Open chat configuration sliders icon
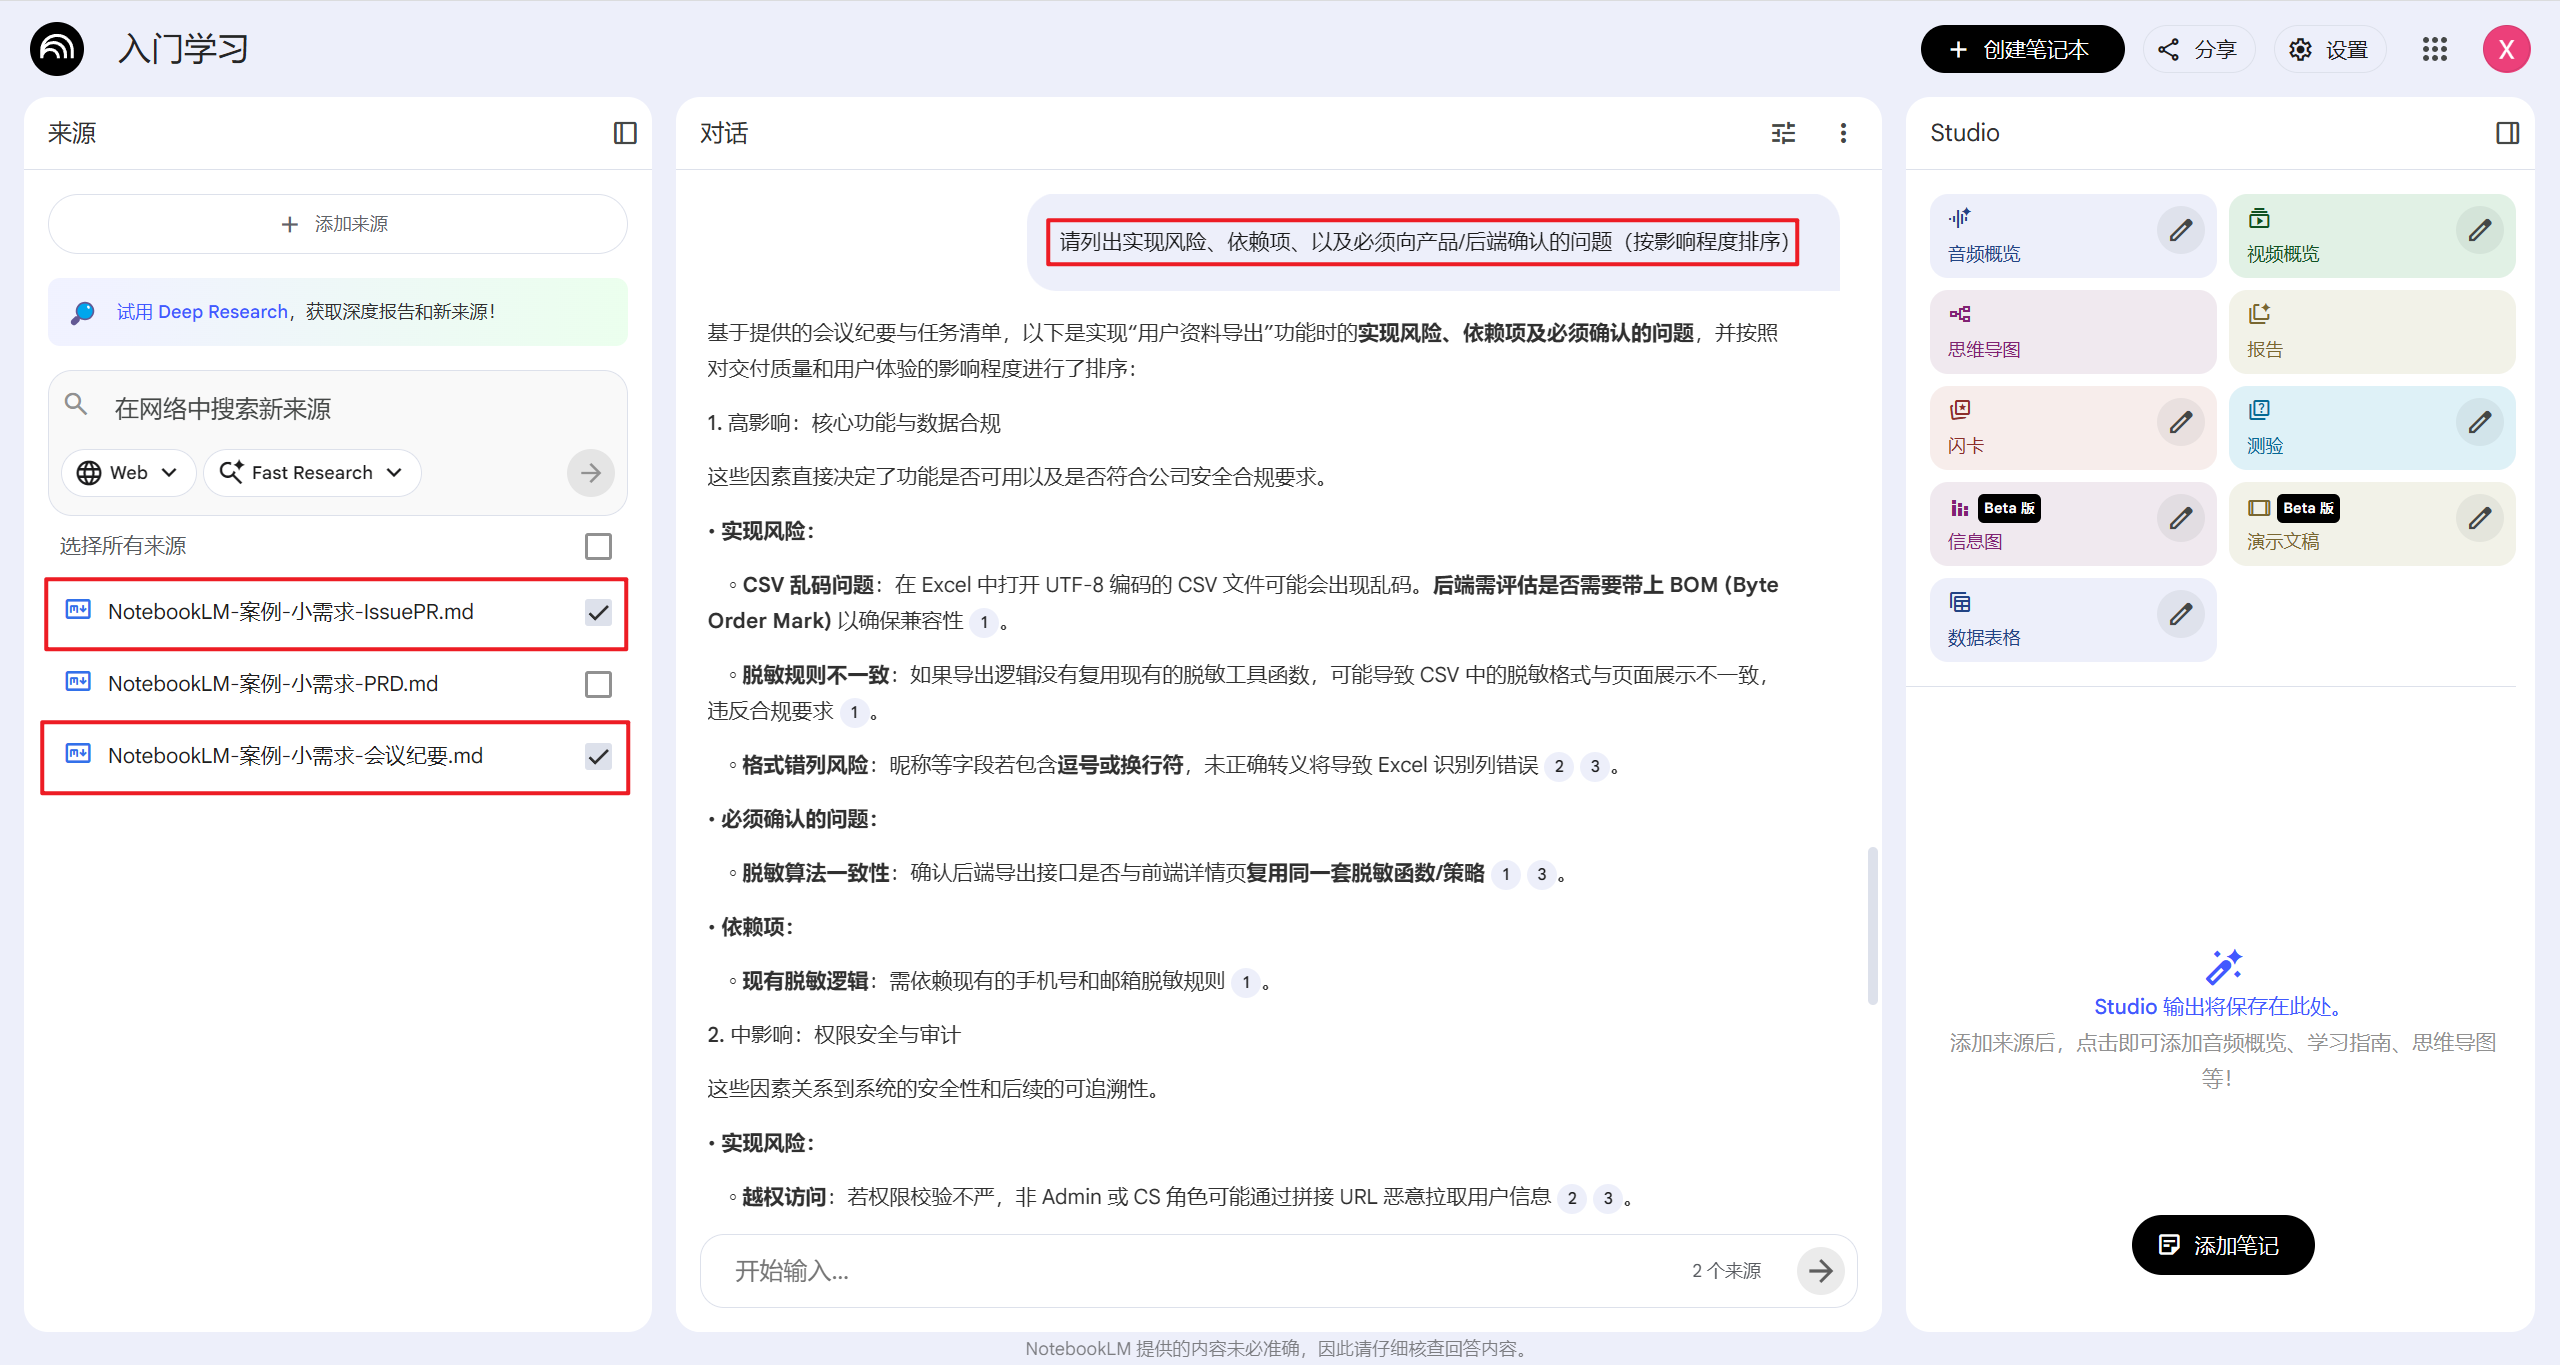The width and height of the screenshot is (2560, 1365). (1783, 133)
